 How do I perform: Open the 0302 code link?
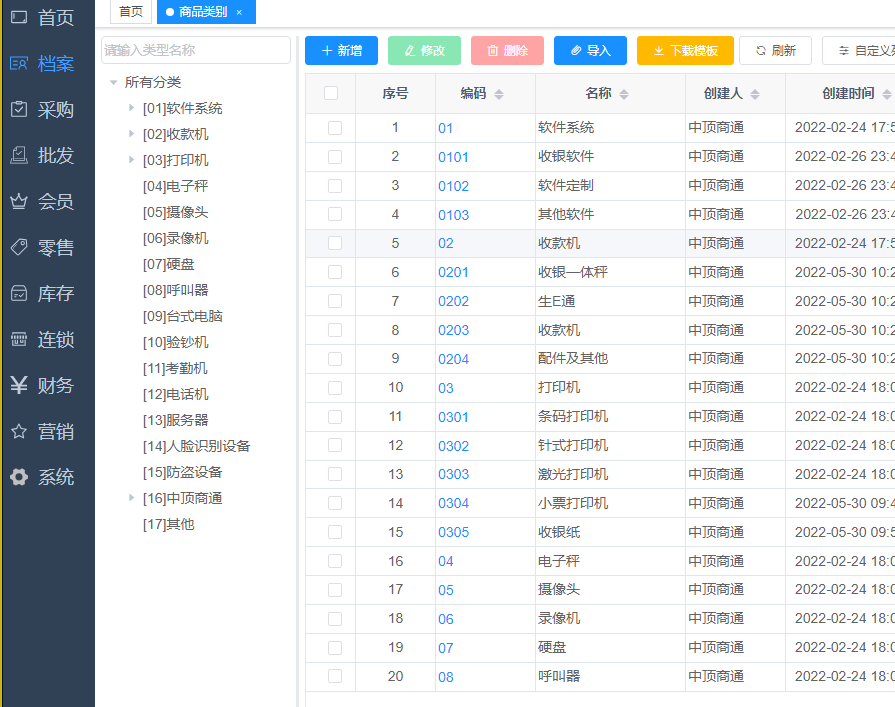(x=453, y=446)
